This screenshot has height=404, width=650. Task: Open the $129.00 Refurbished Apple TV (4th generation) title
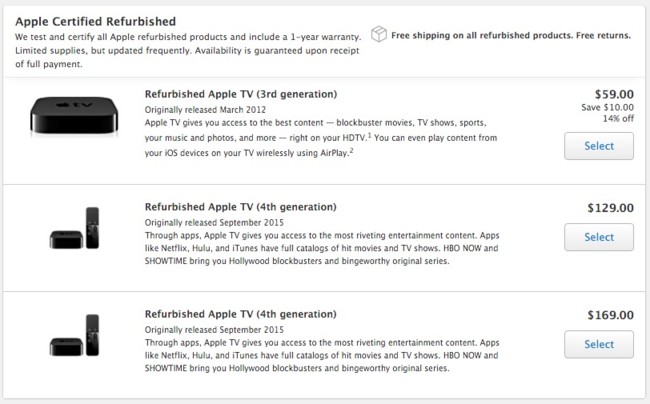240,207
